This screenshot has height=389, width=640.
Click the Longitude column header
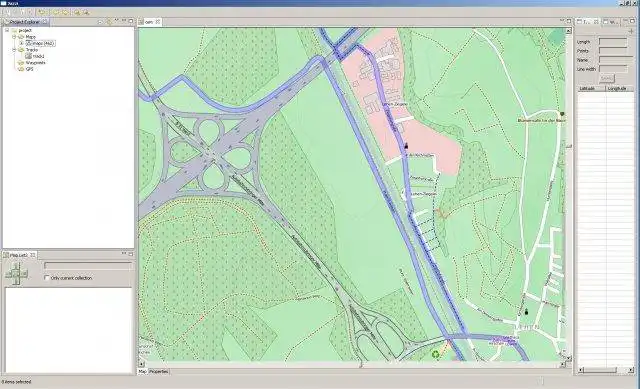click(620, 88)
